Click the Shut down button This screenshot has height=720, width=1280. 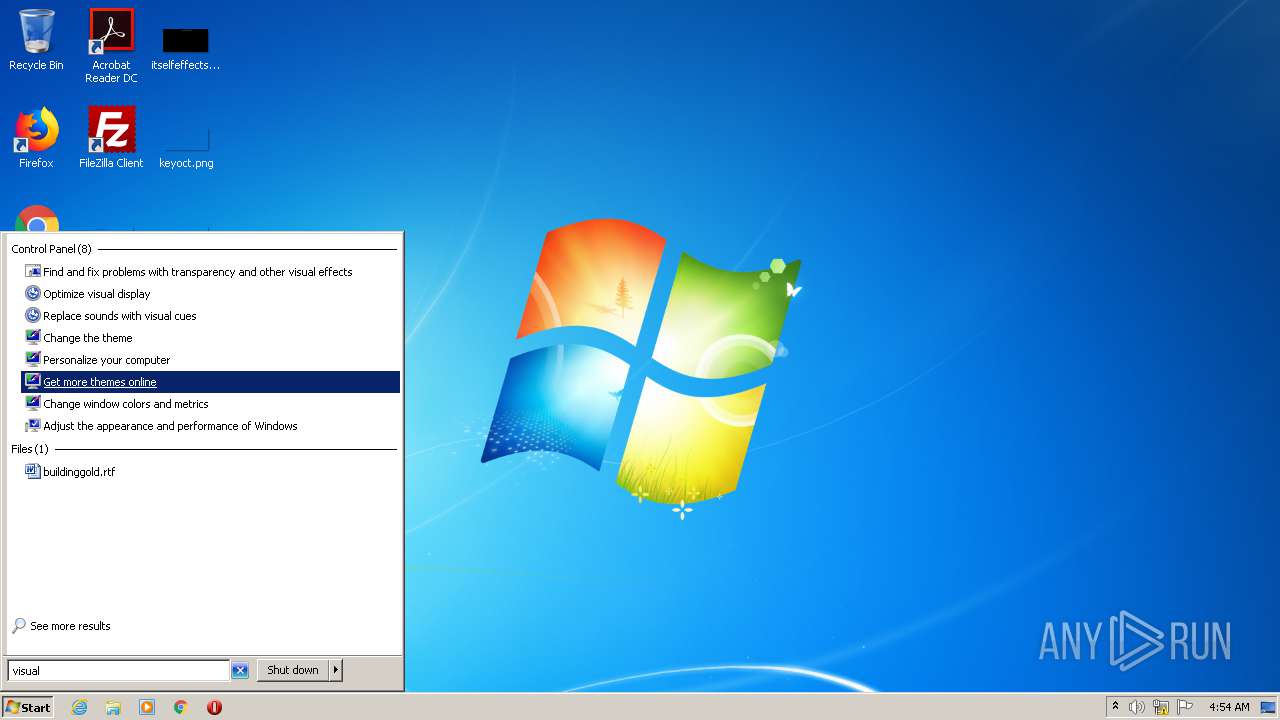point(293,670)
